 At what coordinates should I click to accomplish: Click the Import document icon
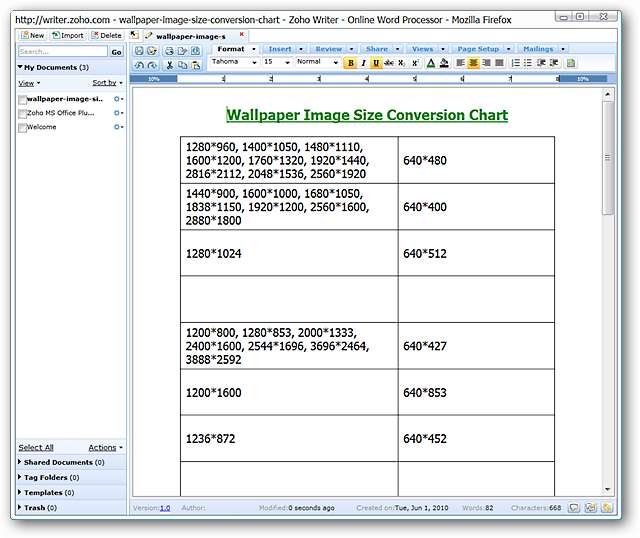68,35
